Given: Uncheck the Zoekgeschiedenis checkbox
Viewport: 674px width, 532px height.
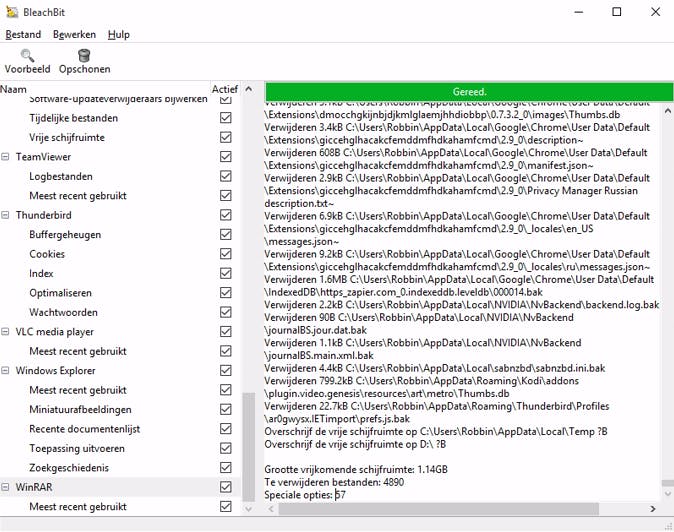Looking at the screenshot, I should (x=226, y=468).
